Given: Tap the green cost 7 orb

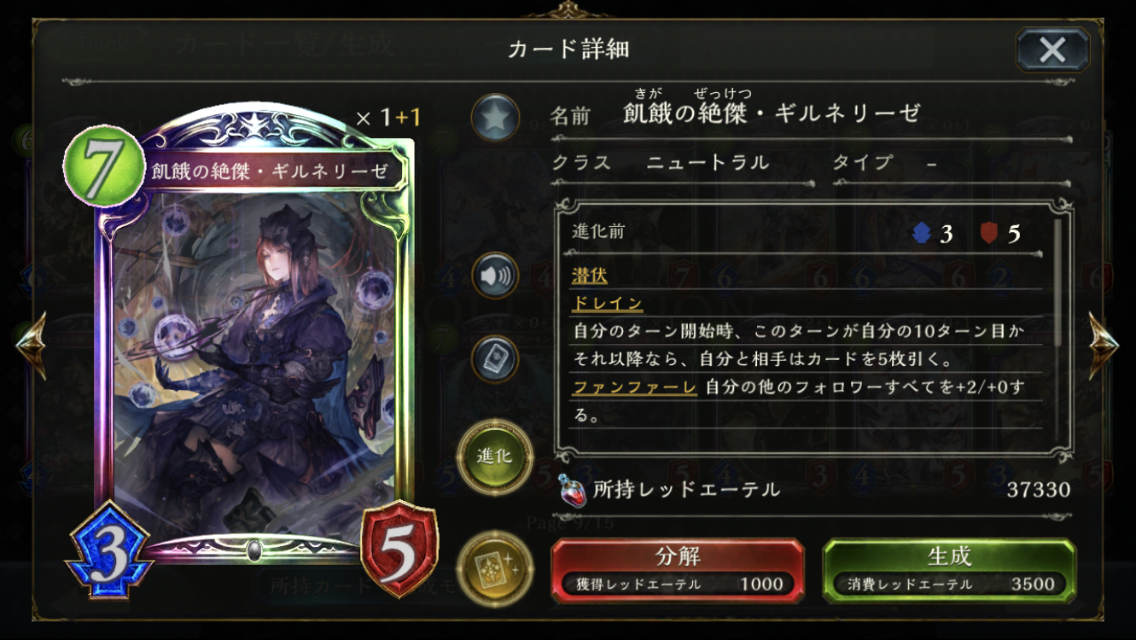Looking at the screenshot, I should pyautogui.click(x=104, y=166).
